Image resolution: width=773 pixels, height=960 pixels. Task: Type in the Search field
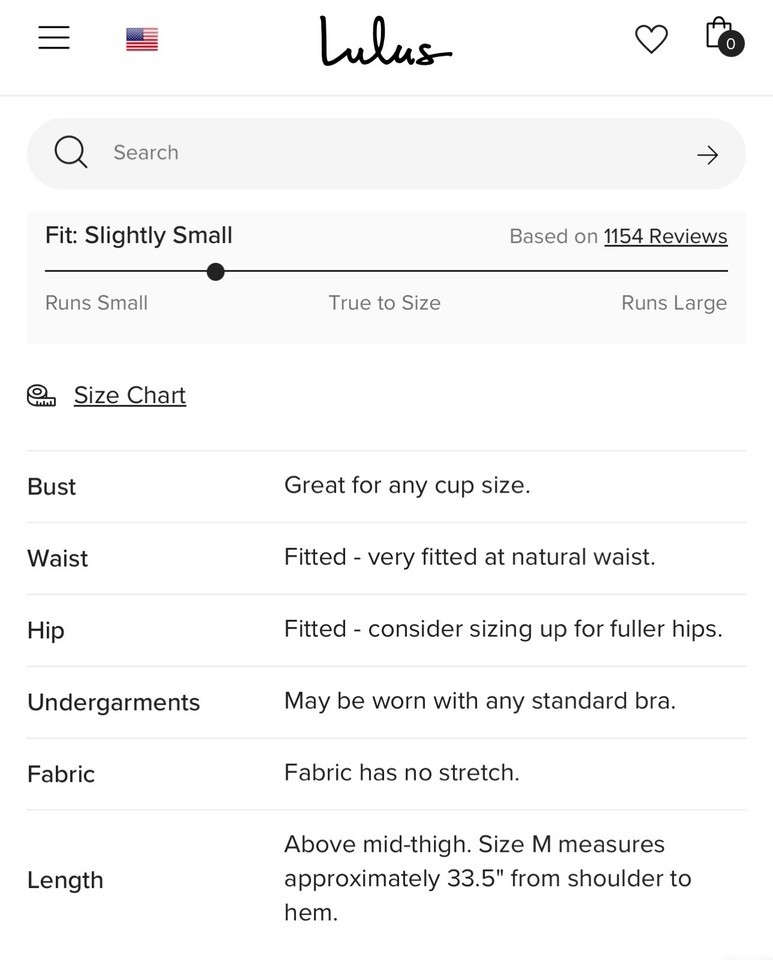click(x=390, y=153)
